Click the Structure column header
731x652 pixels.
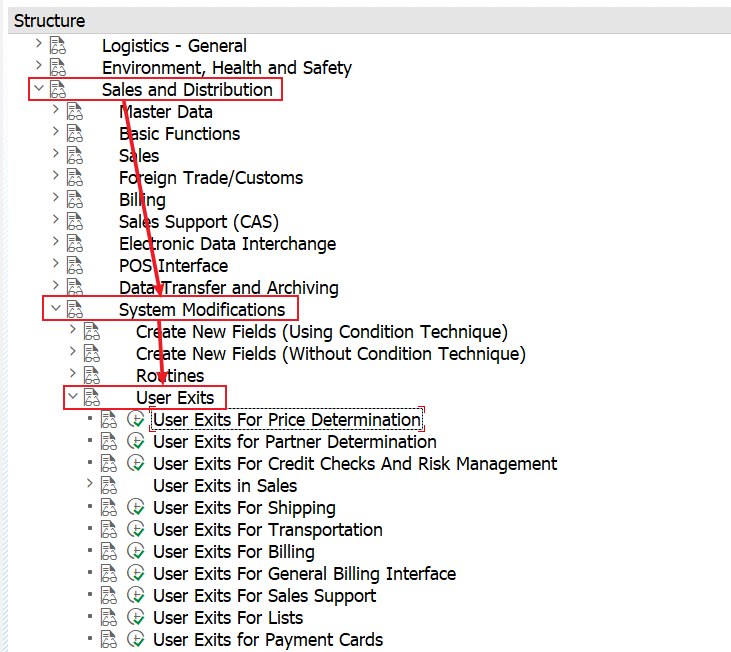click(x=369, y=21)
